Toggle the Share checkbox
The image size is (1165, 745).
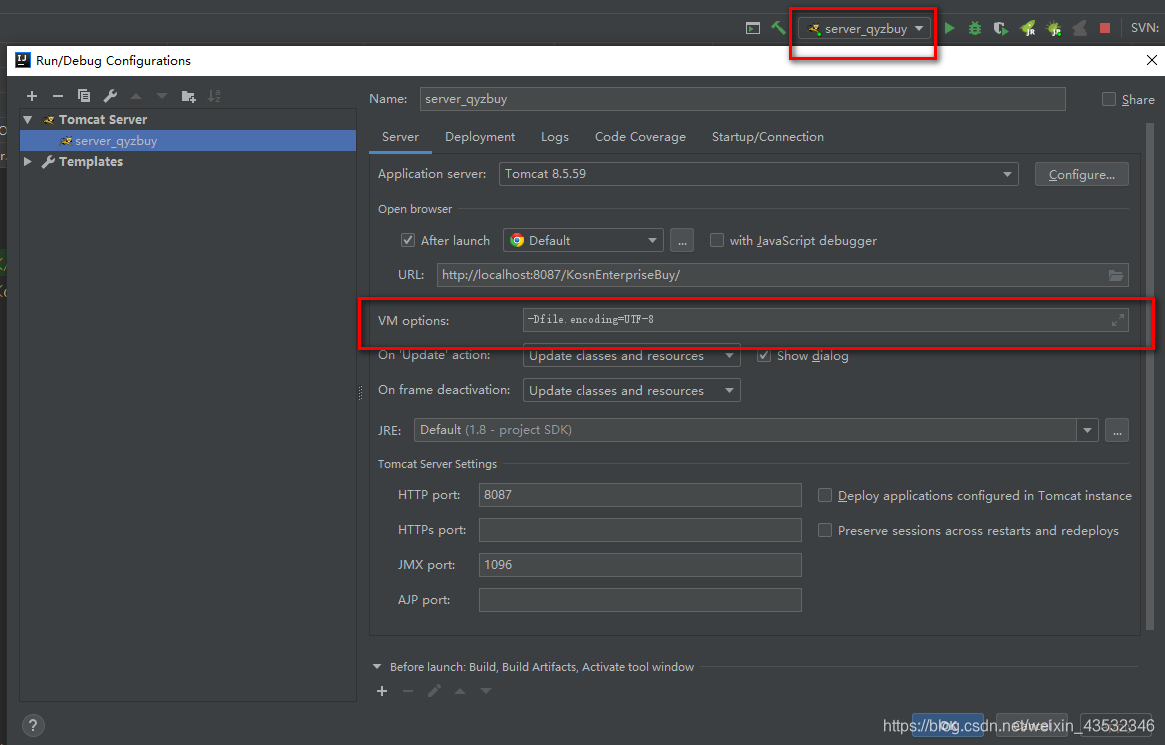[1109, 100]
